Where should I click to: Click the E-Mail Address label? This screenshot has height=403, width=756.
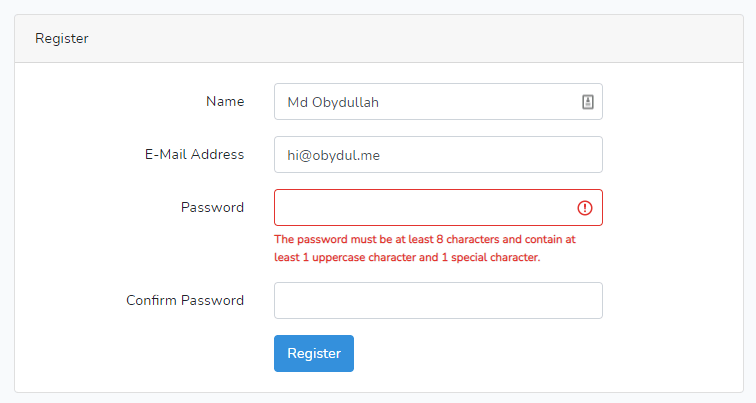194,155
